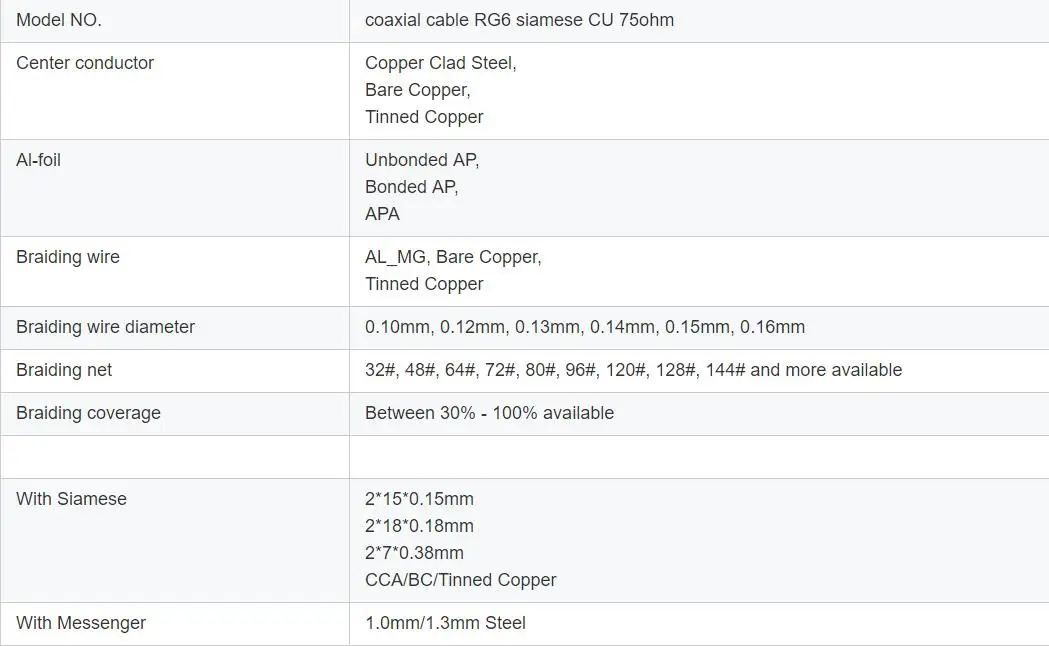The height and width of the screenshot is (646, 1049).
Task: Click the 'With Siamese' row label
Action: click(x=71, y=499)
